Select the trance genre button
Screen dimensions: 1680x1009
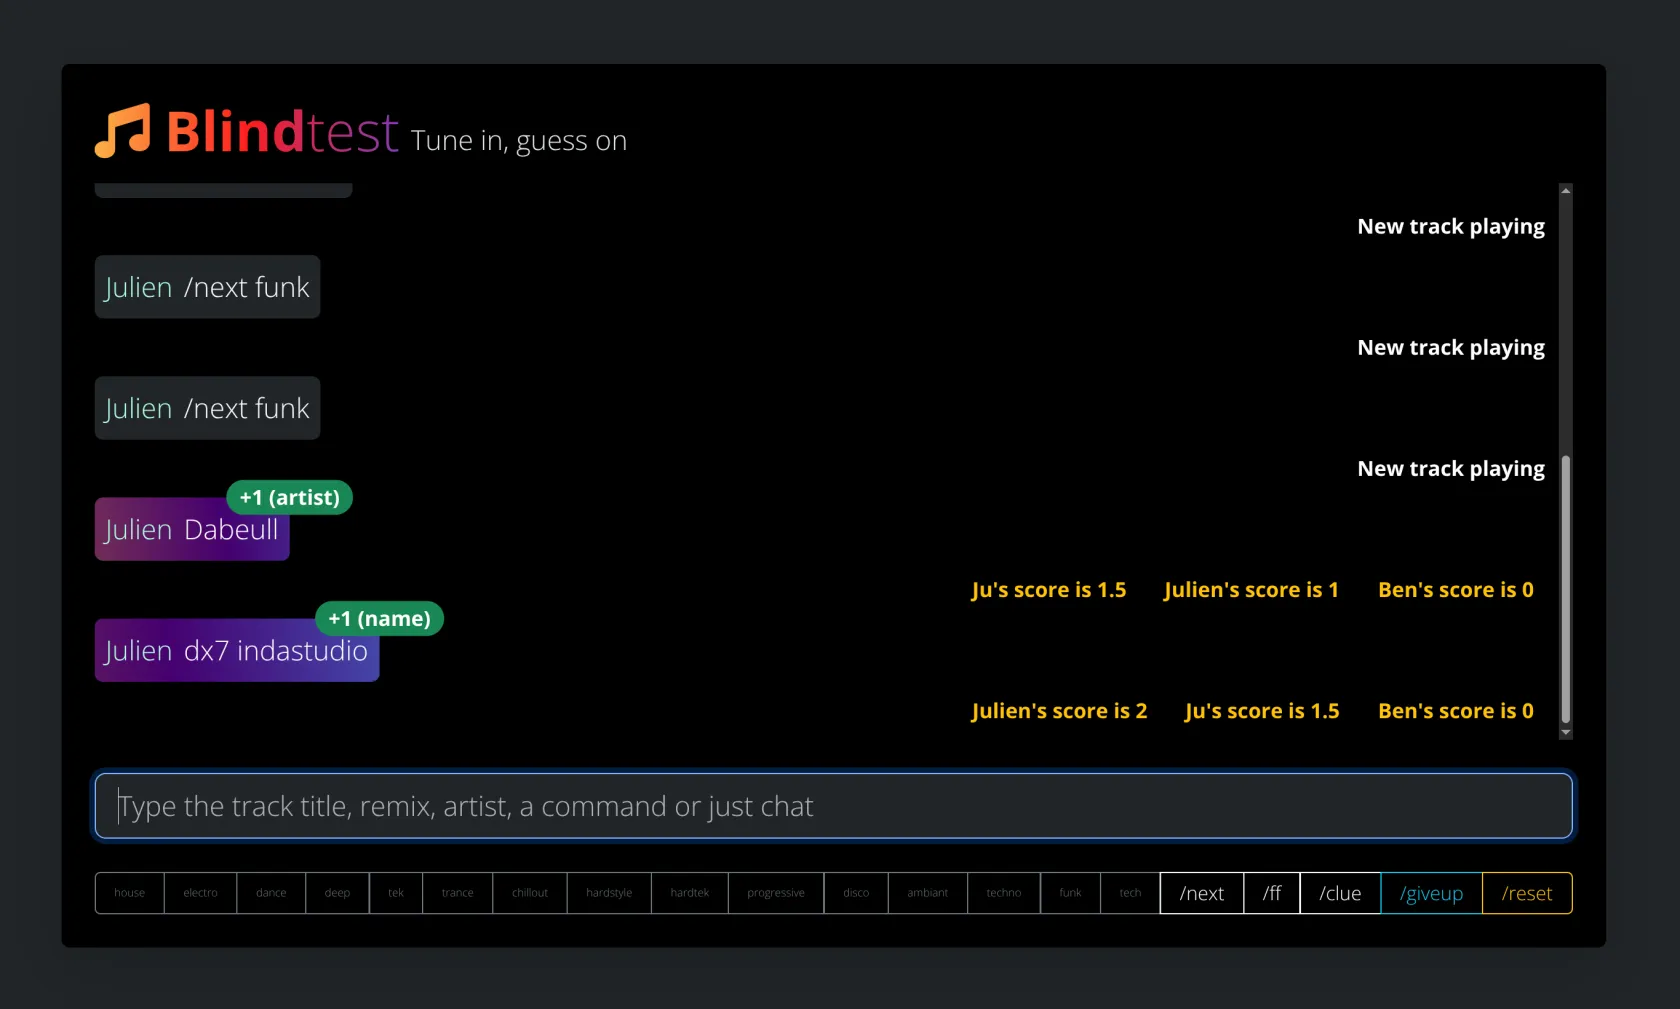click(457, 893)
